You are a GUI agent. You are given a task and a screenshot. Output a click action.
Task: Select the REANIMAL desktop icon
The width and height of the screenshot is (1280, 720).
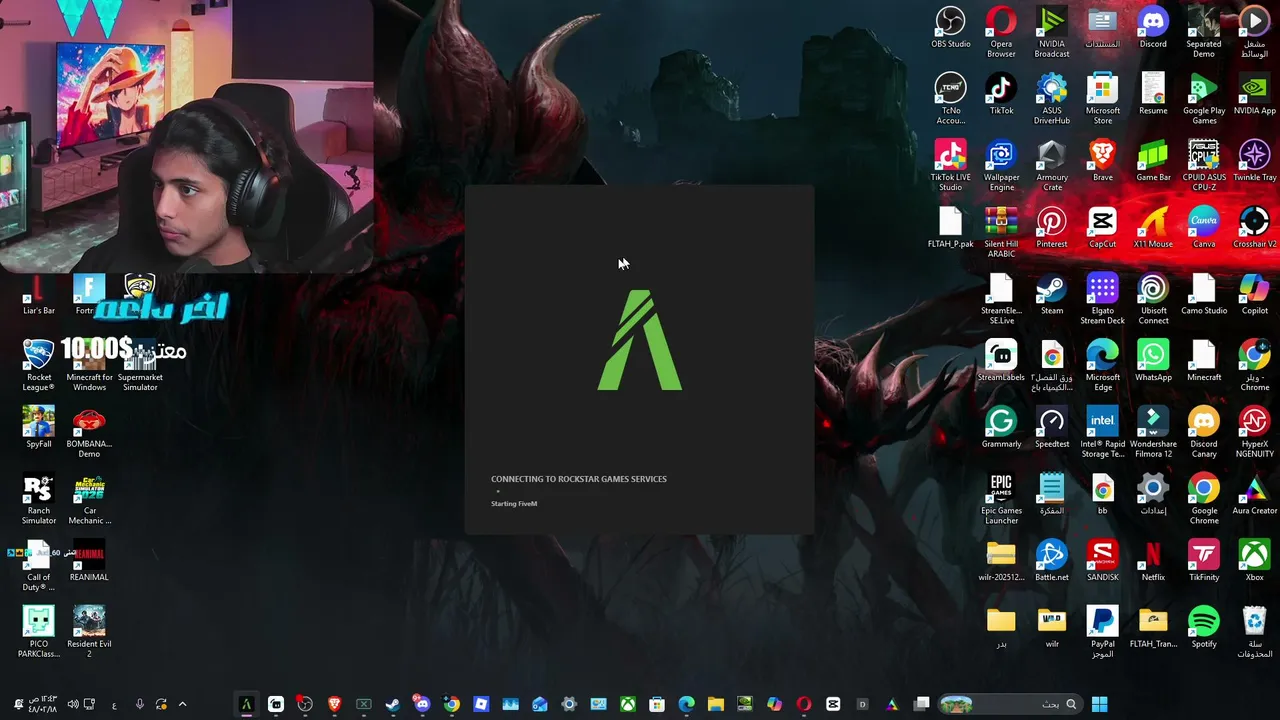[x=89, y=562]
